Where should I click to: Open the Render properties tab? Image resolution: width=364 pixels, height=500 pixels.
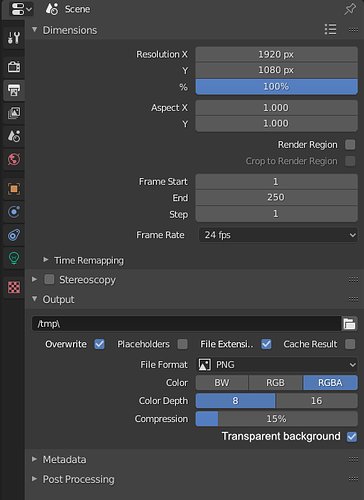[x=14, y=67]
